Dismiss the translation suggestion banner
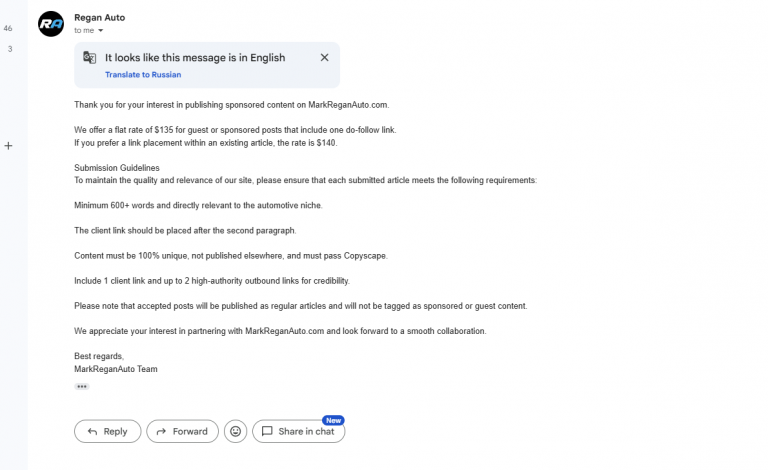The width and height of the screenshot is (768, 470). pos(324,57)
